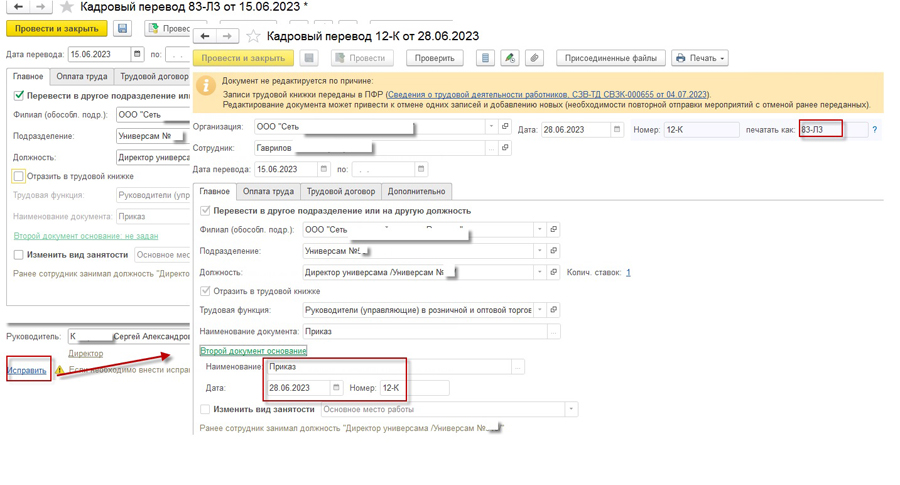The image size is (900, 485).
Task: Expand the Трудовая функция dropdown list
Action: tap(539, 310)
